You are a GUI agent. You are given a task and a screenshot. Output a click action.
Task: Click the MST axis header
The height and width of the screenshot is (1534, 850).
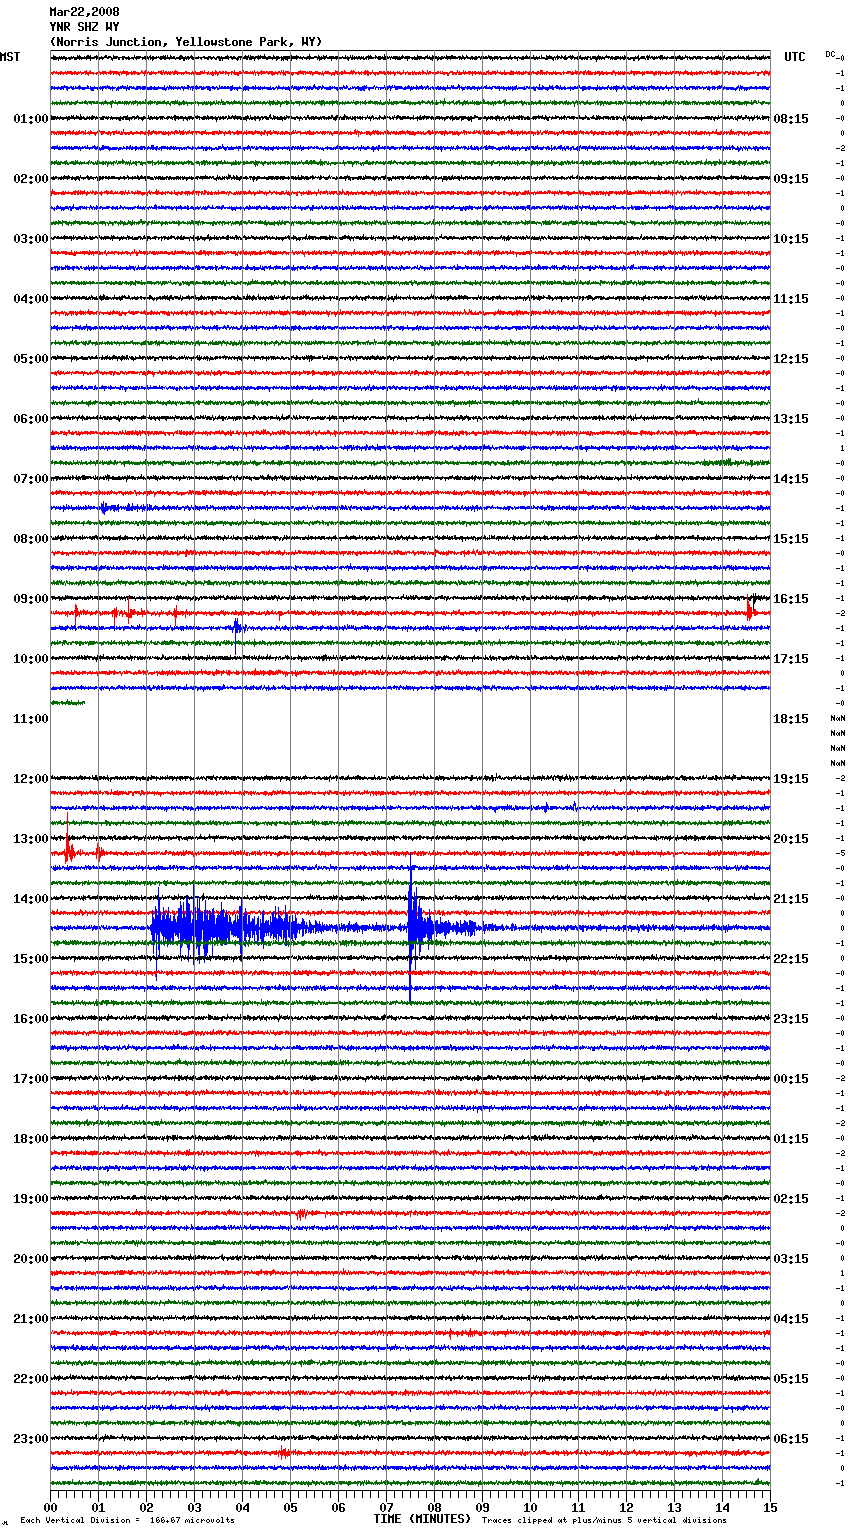[10, 57]
